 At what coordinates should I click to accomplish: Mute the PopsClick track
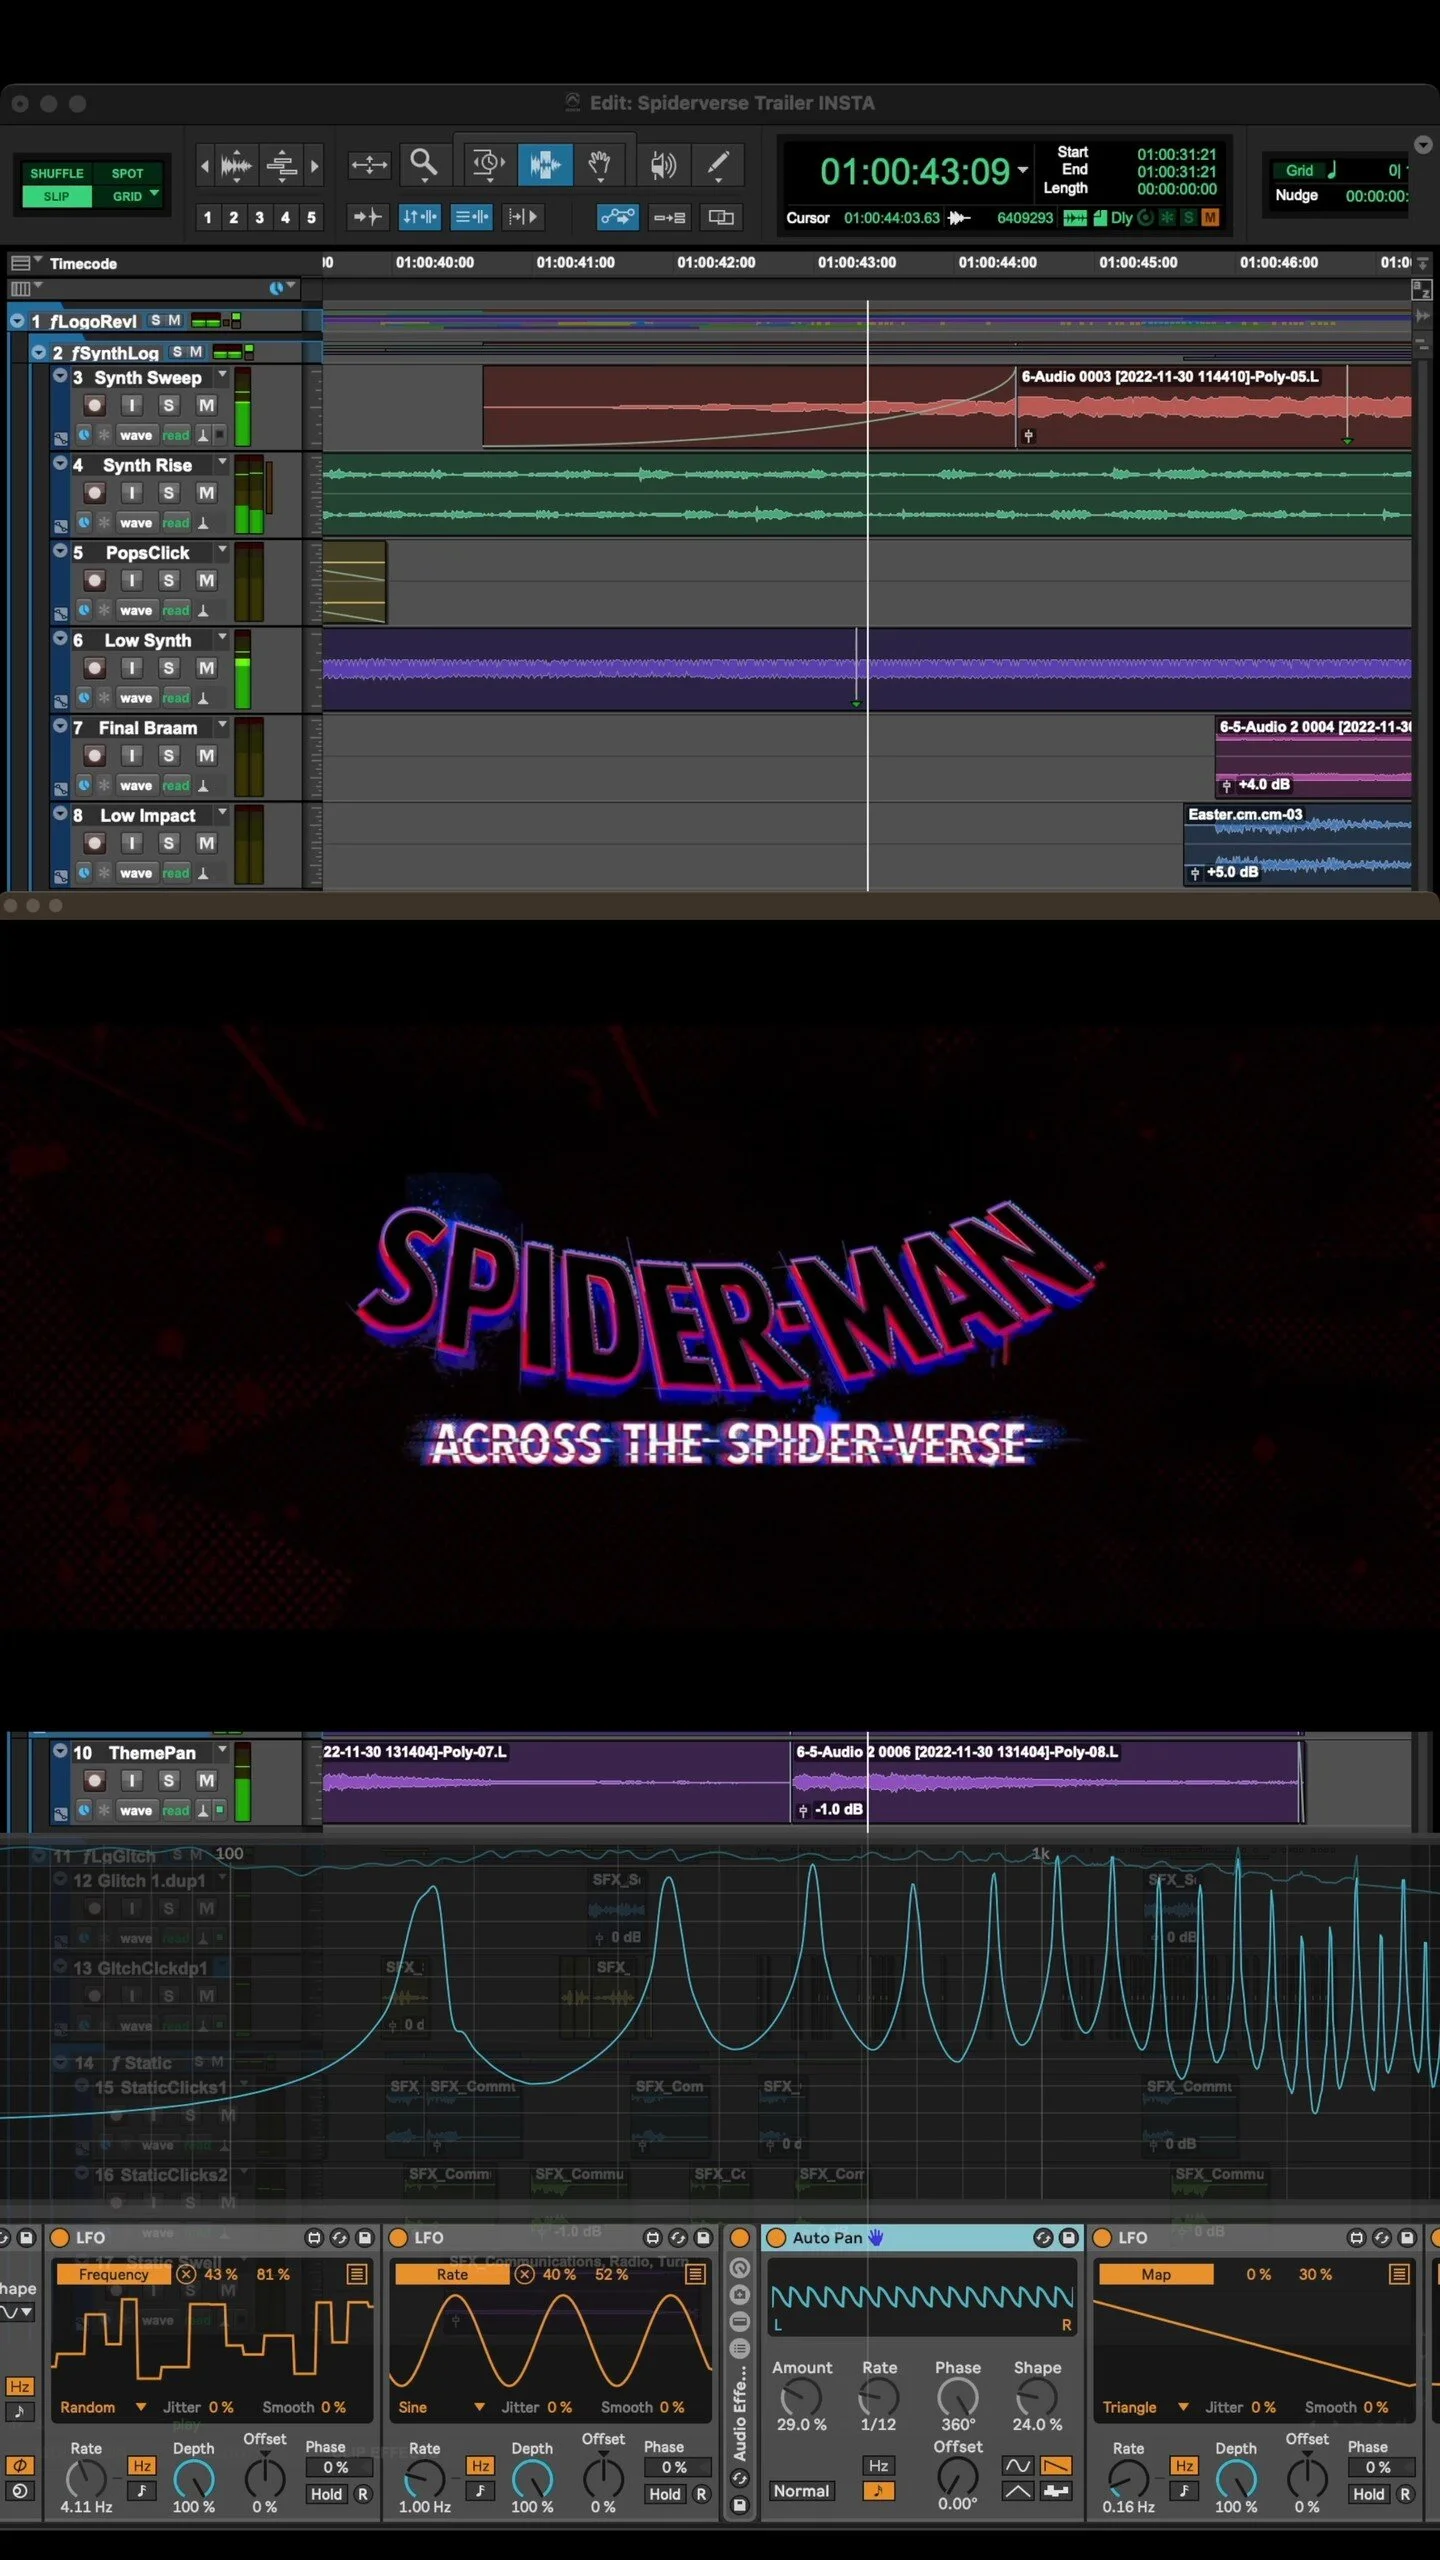point(206,580)
